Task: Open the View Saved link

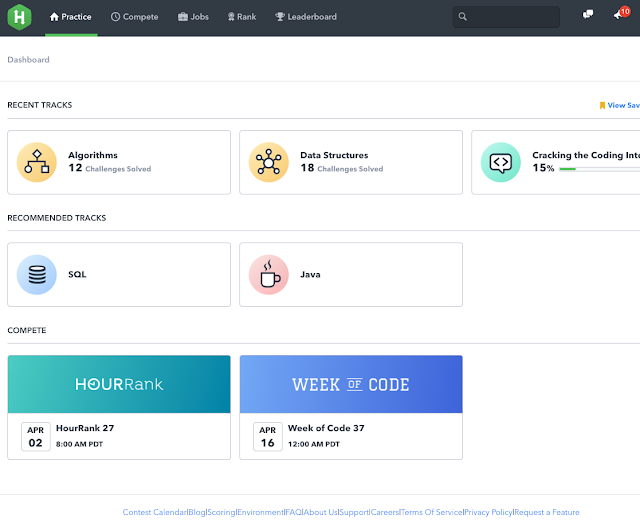Action: [x=619, y=105]
